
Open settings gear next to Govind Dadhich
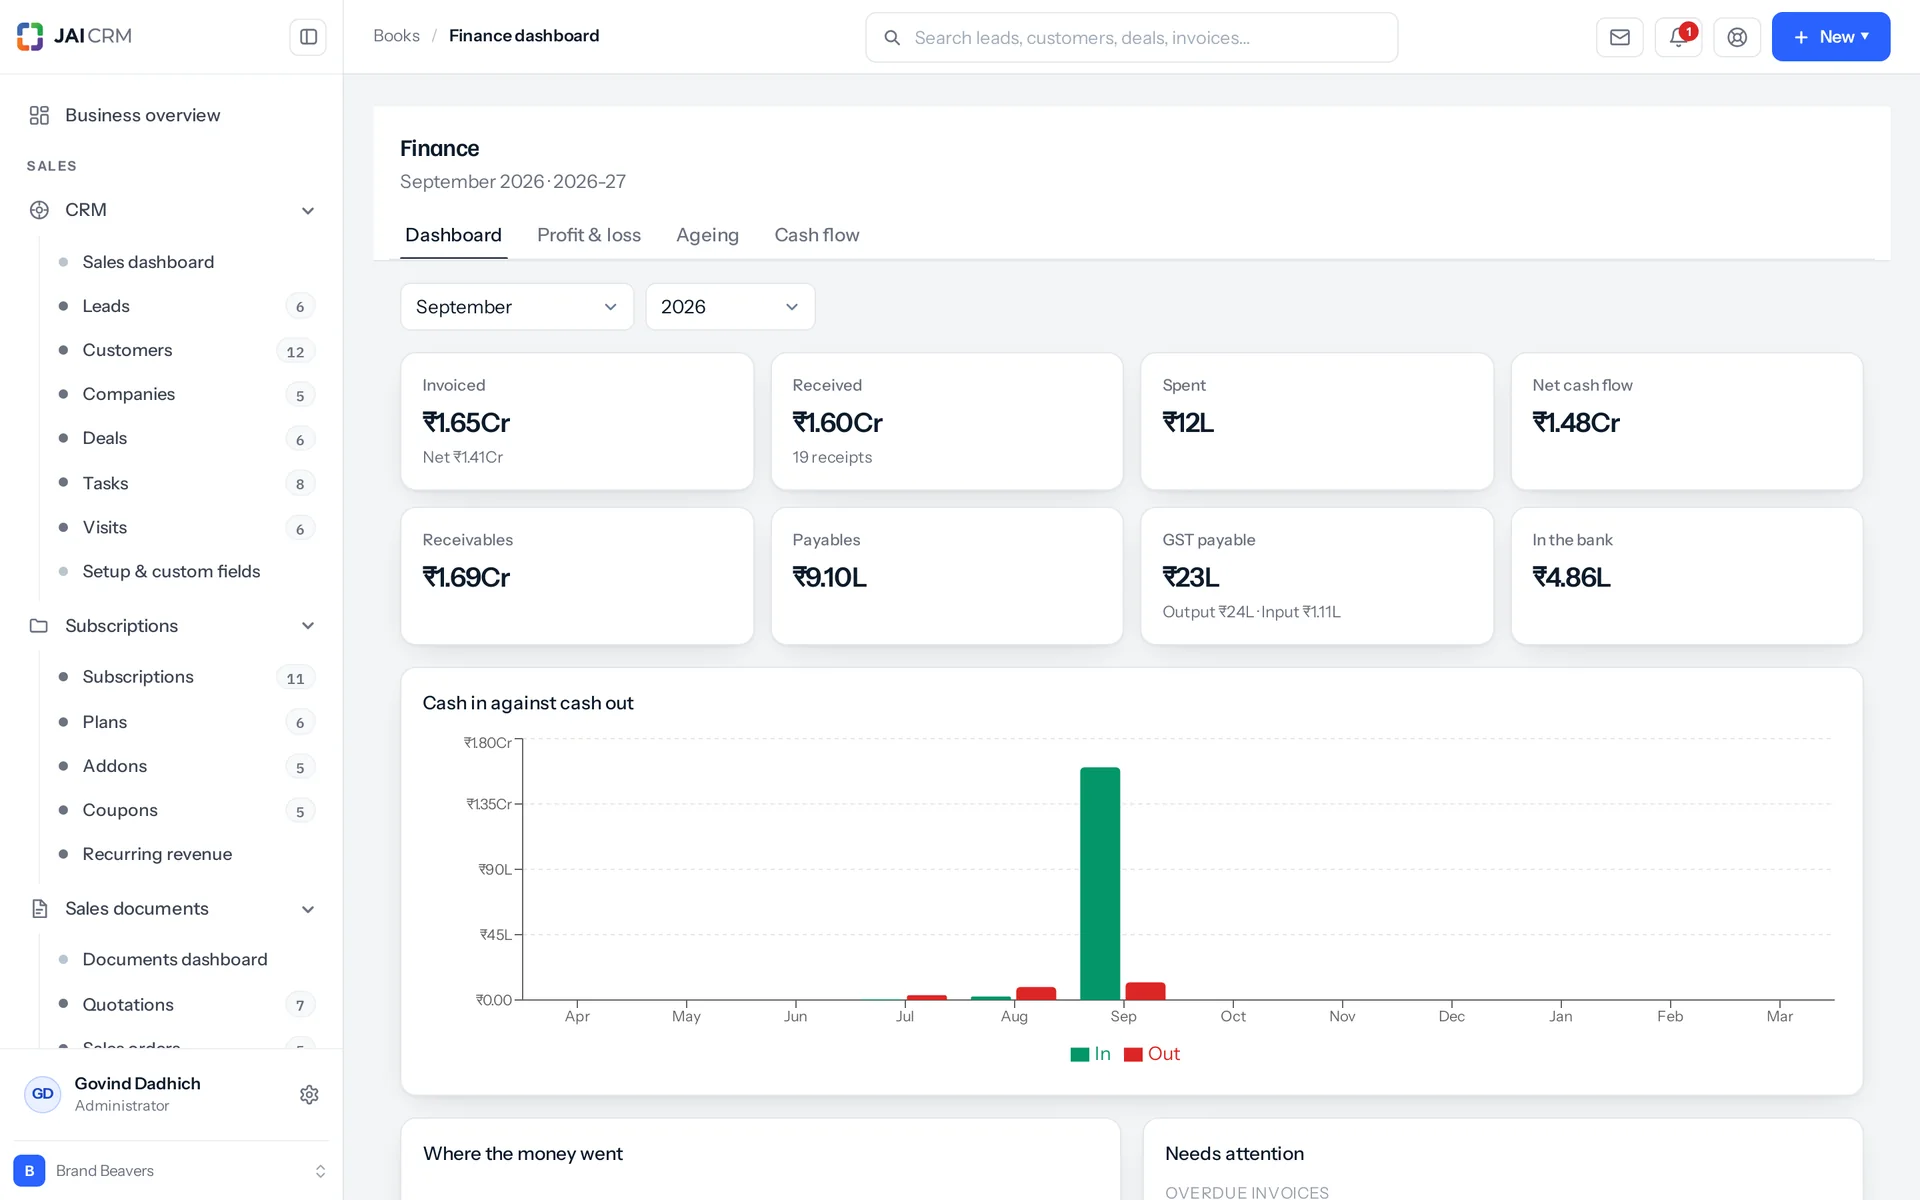pyautogui.click(x=309, y=1094)
